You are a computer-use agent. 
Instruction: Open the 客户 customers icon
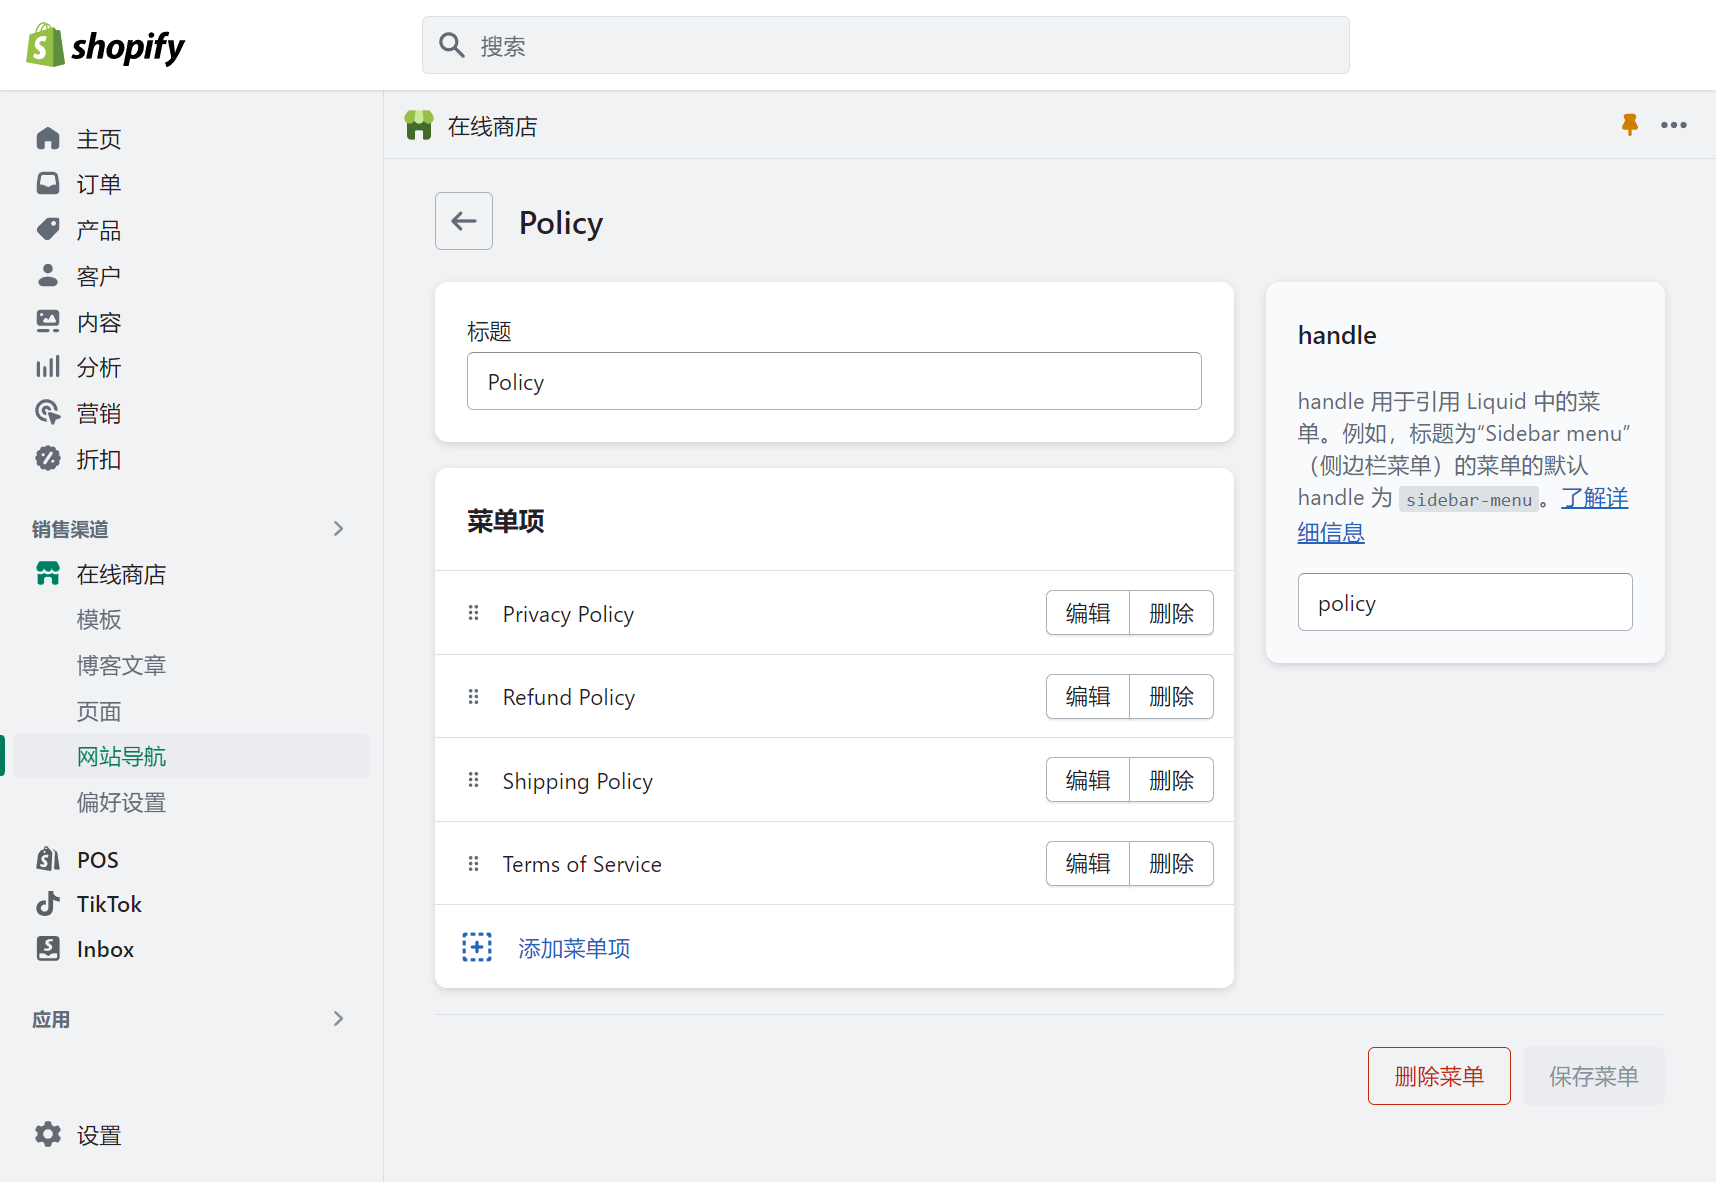pyautogui.click(x=48, y=275)
